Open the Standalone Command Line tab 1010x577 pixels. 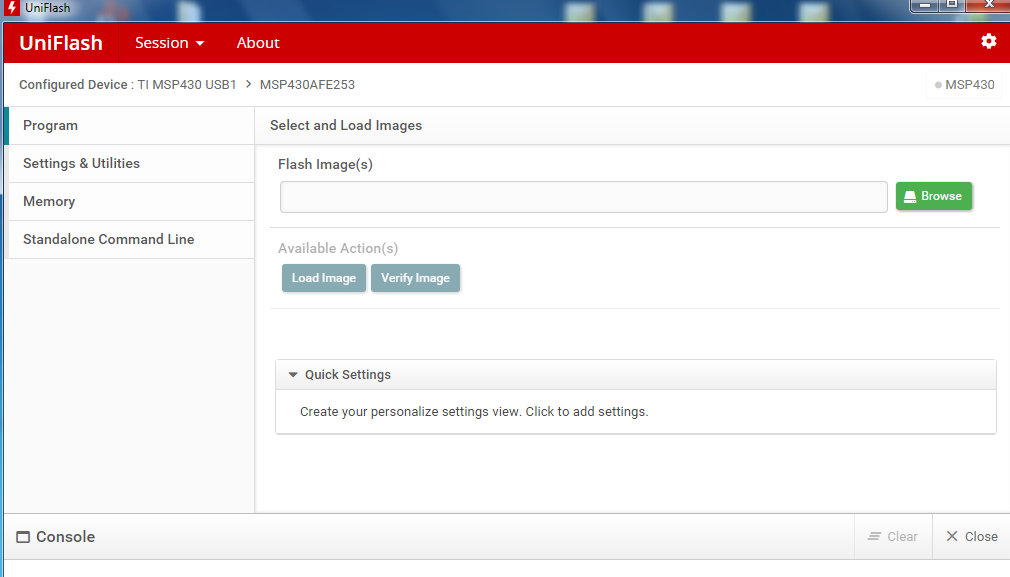[131, 240]
